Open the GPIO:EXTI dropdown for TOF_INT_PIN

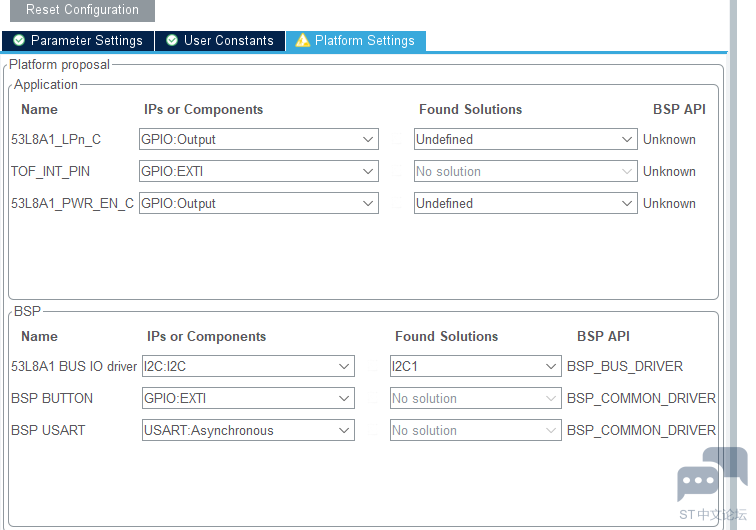[x=258, y=171]
